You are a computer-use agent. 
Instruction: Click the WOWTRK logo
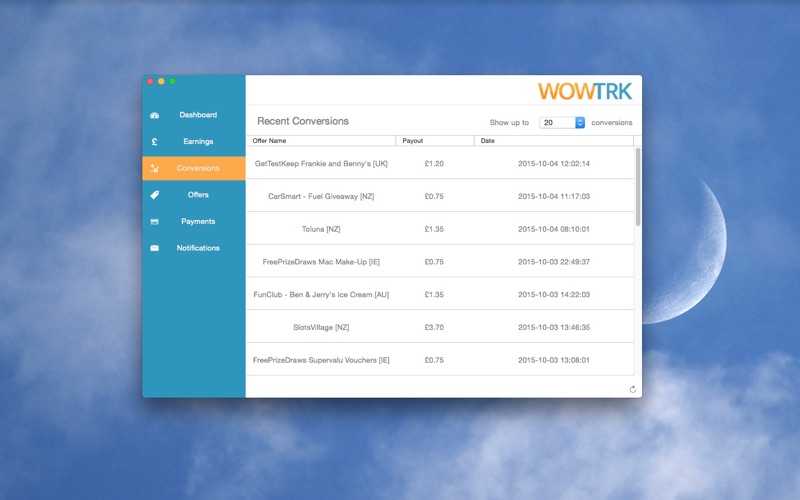[585, 91]
